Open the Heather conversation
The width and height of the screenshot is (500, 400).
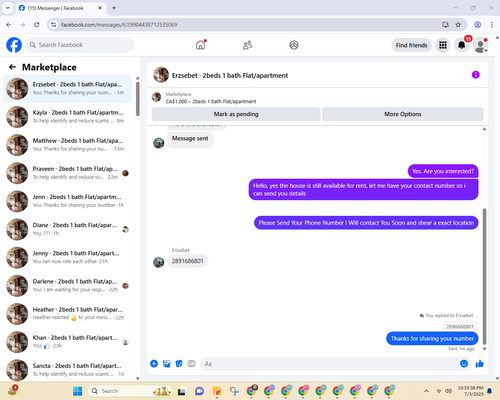(68, 314)
